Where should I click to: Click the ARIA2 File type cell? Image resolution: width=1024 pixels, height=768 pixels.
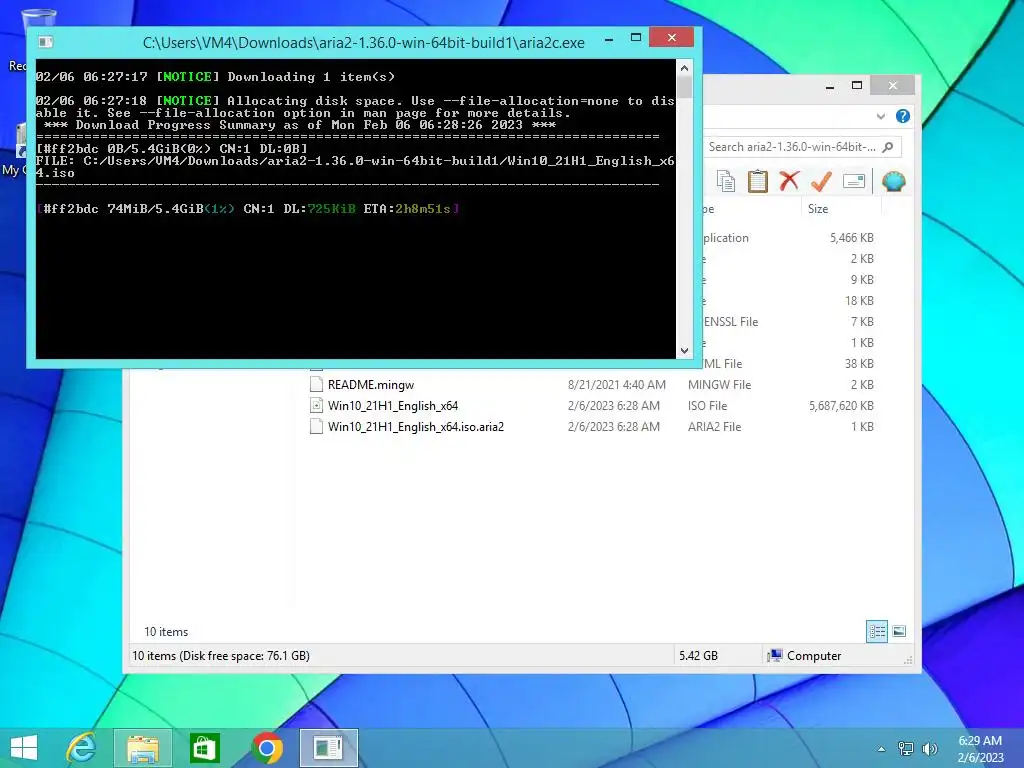[714, 426]
